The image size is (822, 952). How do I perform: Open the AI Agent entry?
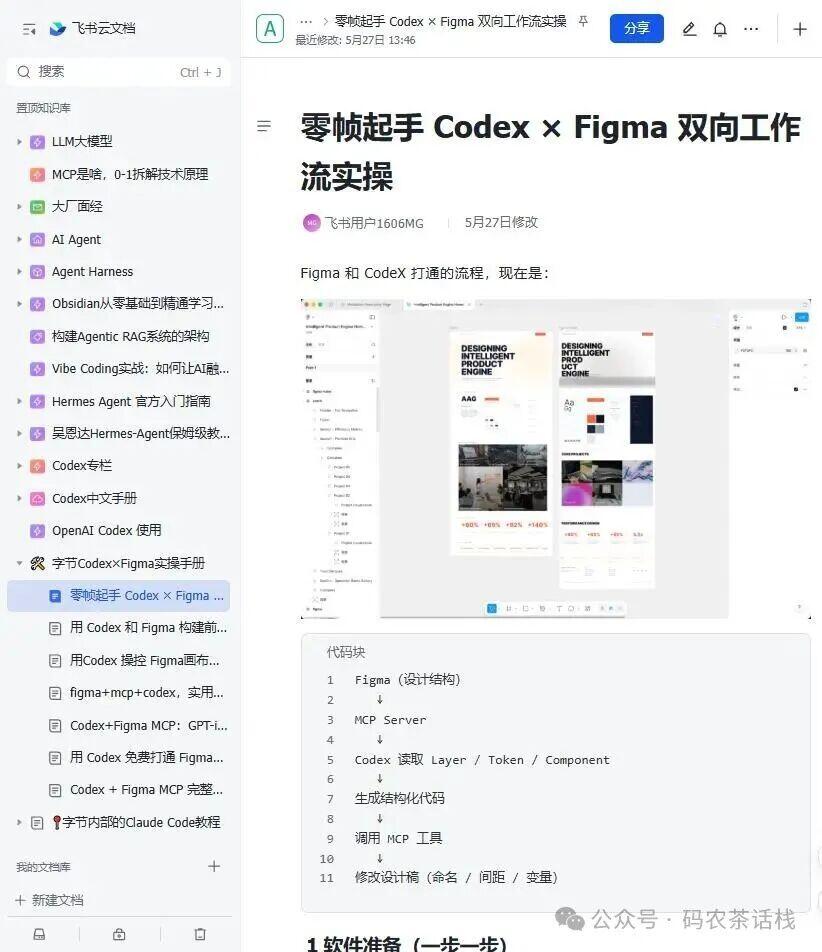coord(76,239)
